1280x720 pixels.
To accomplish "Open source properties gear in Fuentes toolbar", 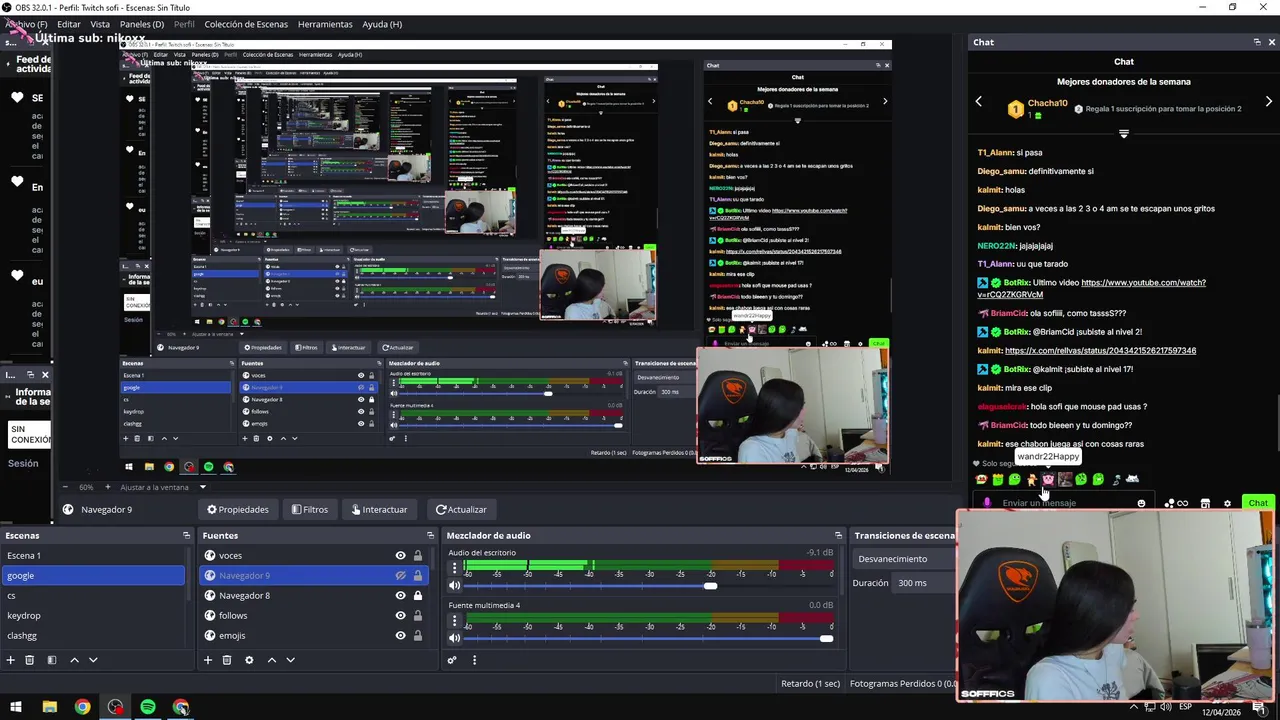I will (x=249, y=660).
